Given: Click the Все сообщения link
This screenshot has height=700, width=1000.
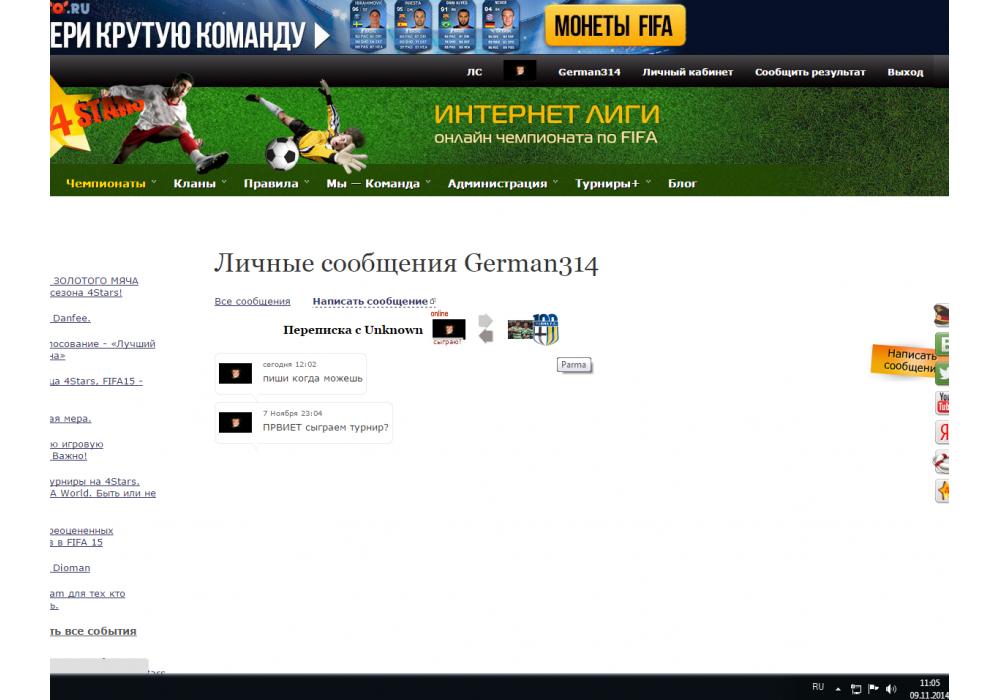Looking at the screenshot, I should [x=252, y=301].
